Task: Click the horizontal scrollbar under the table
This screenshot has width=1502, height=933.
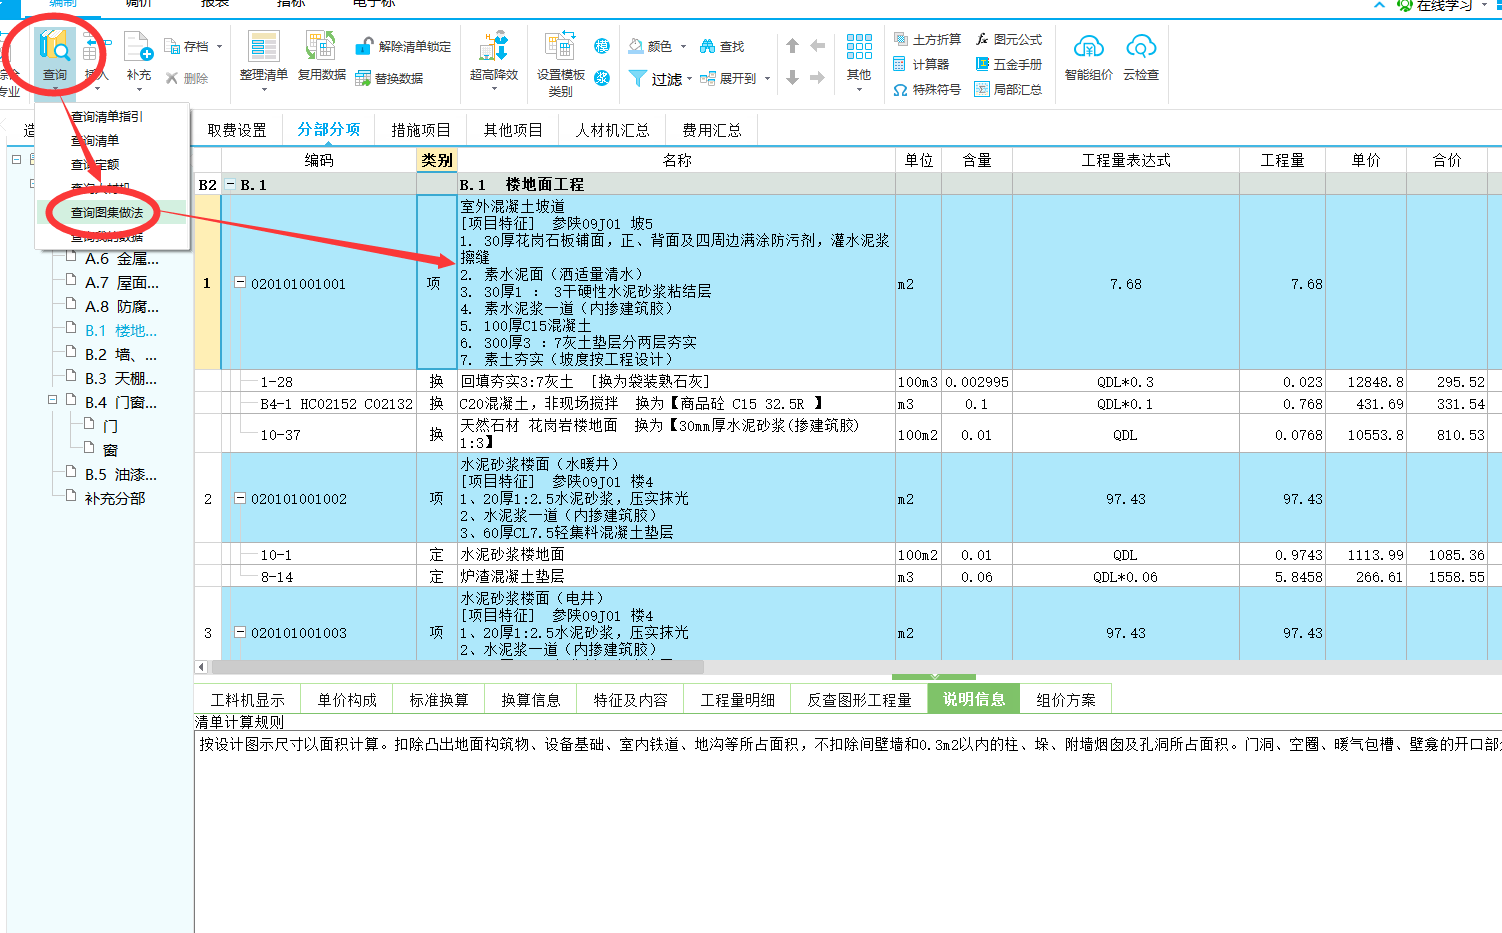Action: pyautogui.click(x=458, y=667)
